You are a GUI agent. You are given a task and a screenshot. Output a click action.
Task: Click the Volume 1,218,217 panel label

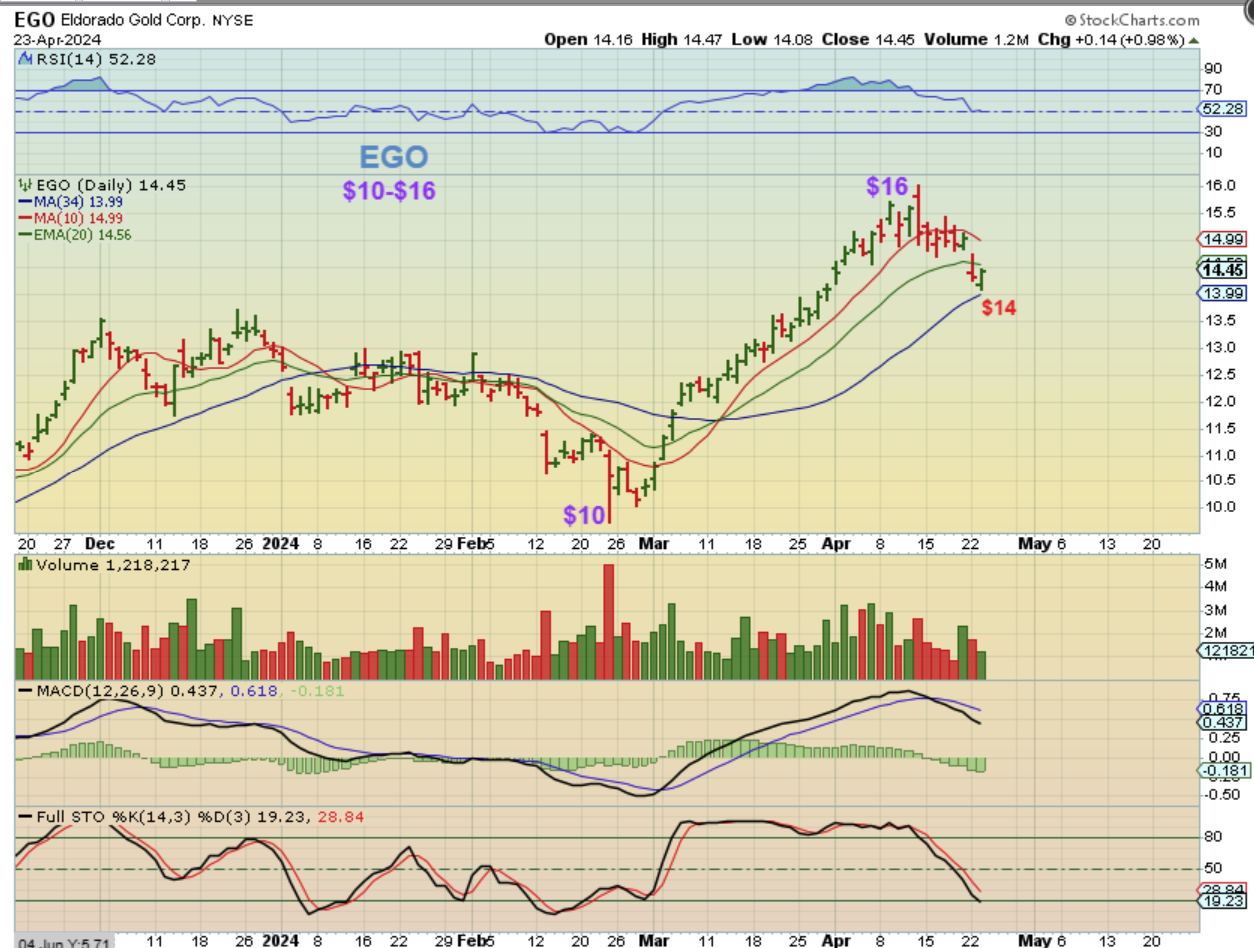coord(111,565)
